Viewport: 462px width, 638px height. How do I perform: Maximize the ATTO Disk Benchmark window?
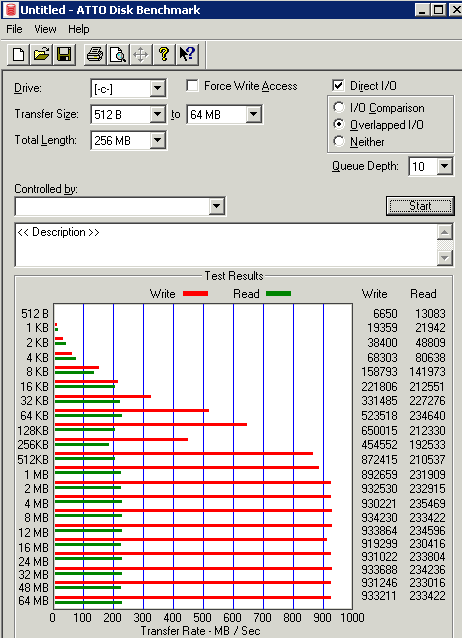[438, 10]
